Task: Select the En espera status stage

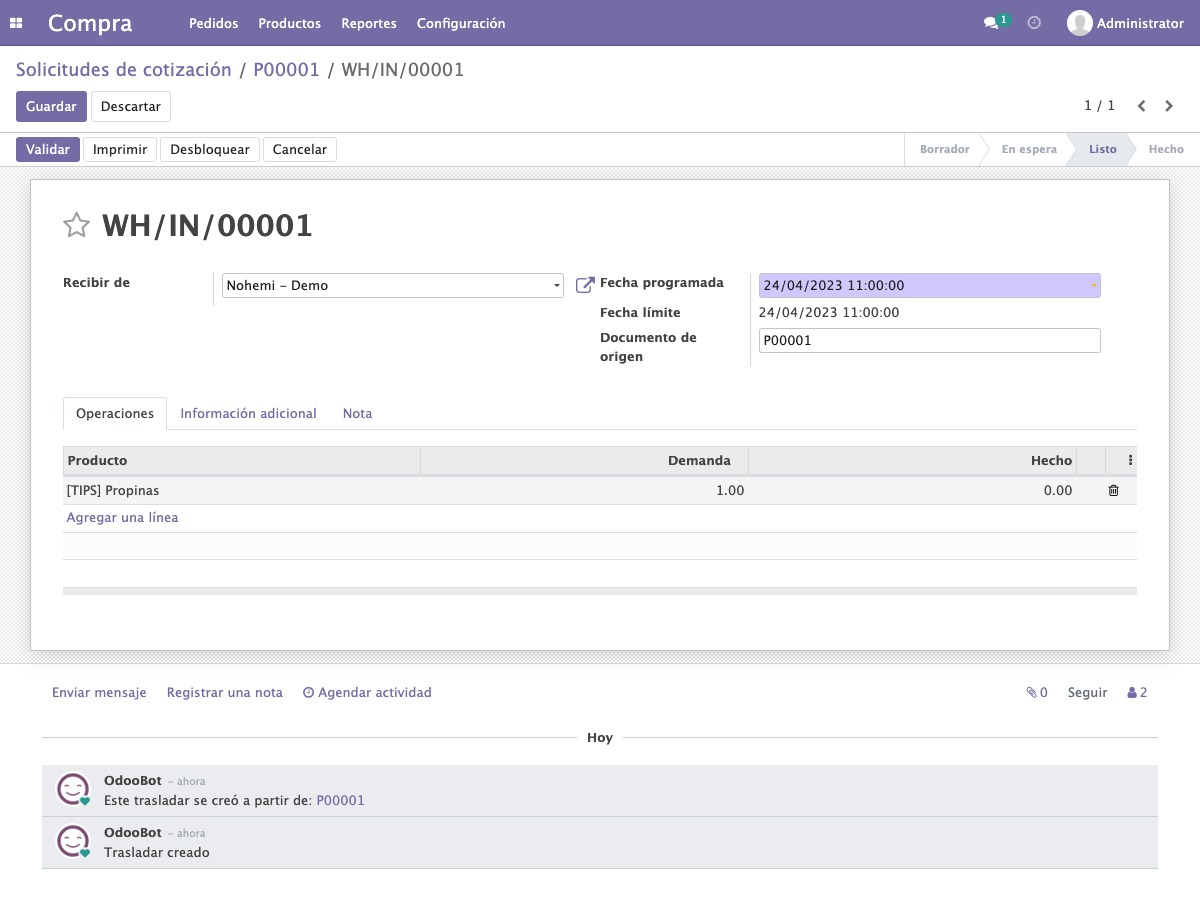Action: point(1029,149)
